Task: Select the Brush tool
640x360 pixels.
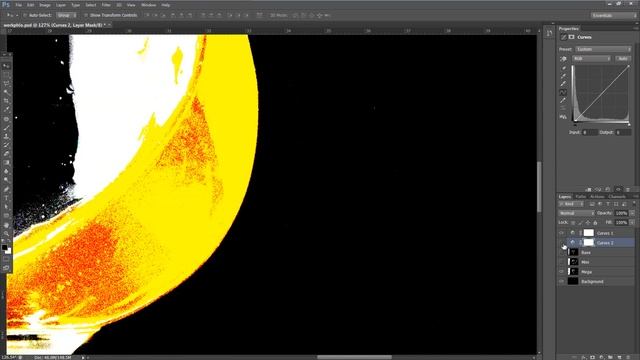Action: (6, 128)
